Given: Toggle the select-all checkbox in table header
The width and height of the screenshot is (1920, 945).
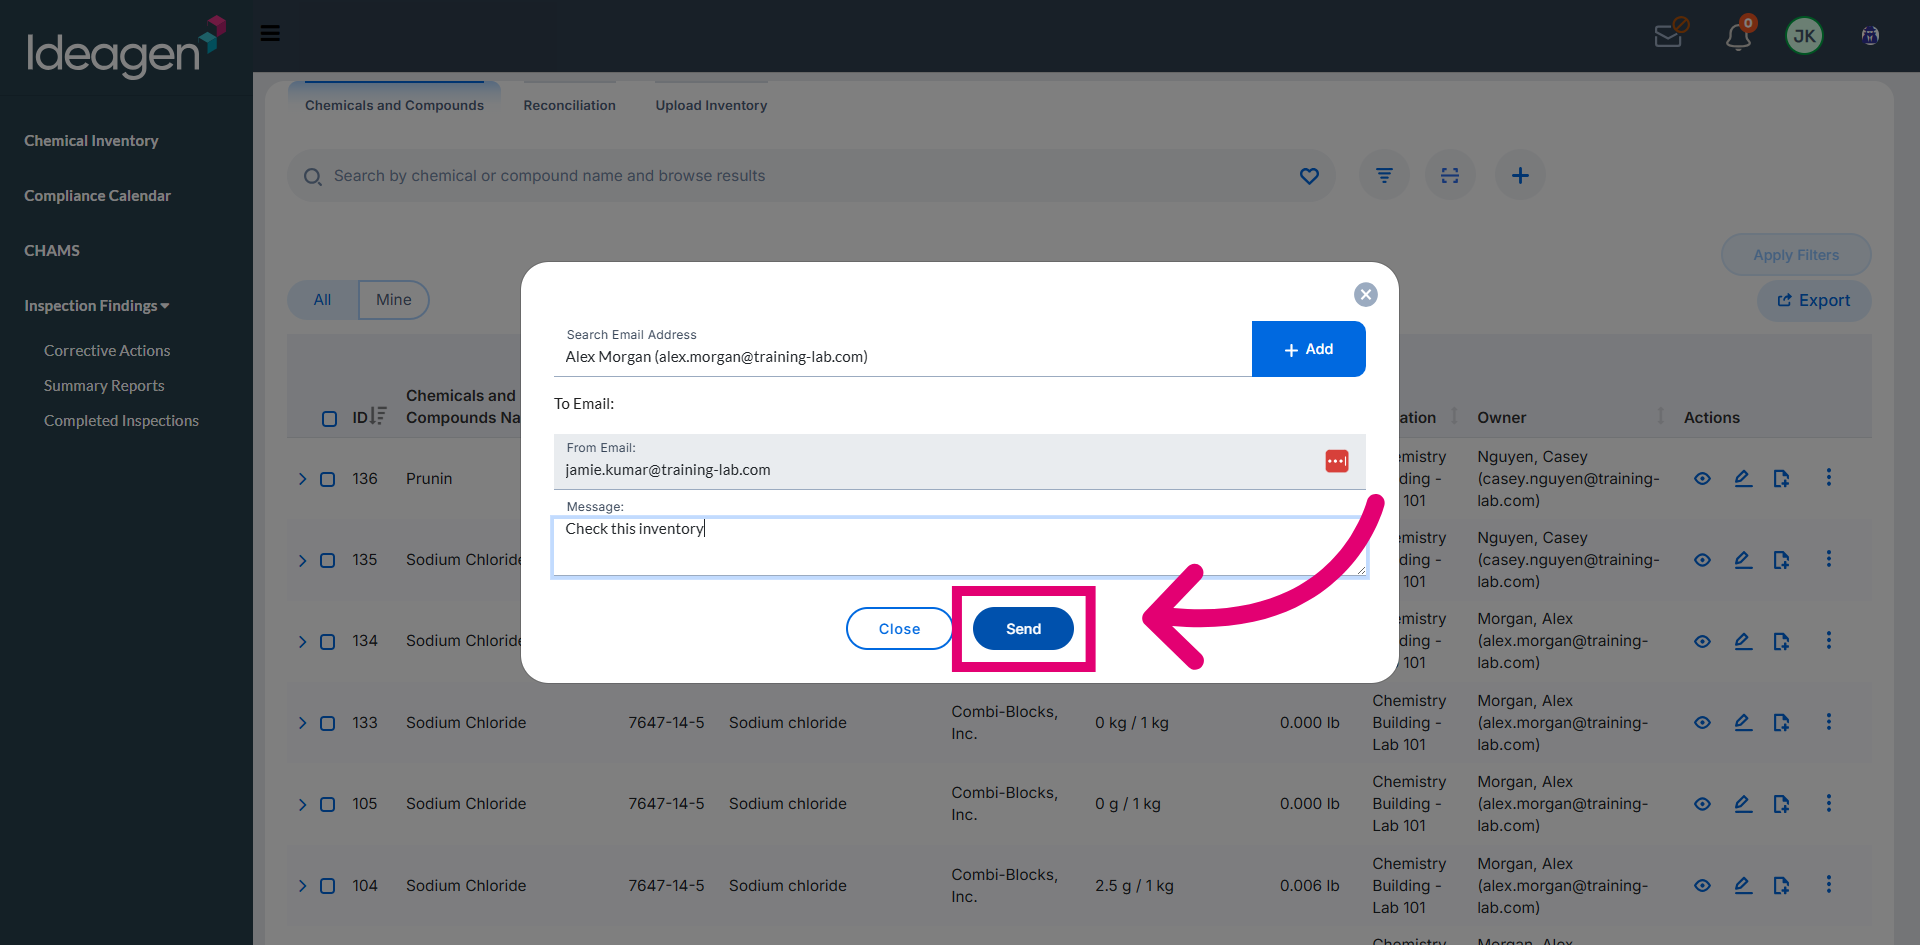Looking at the screenshot, I should pos(329,418).
